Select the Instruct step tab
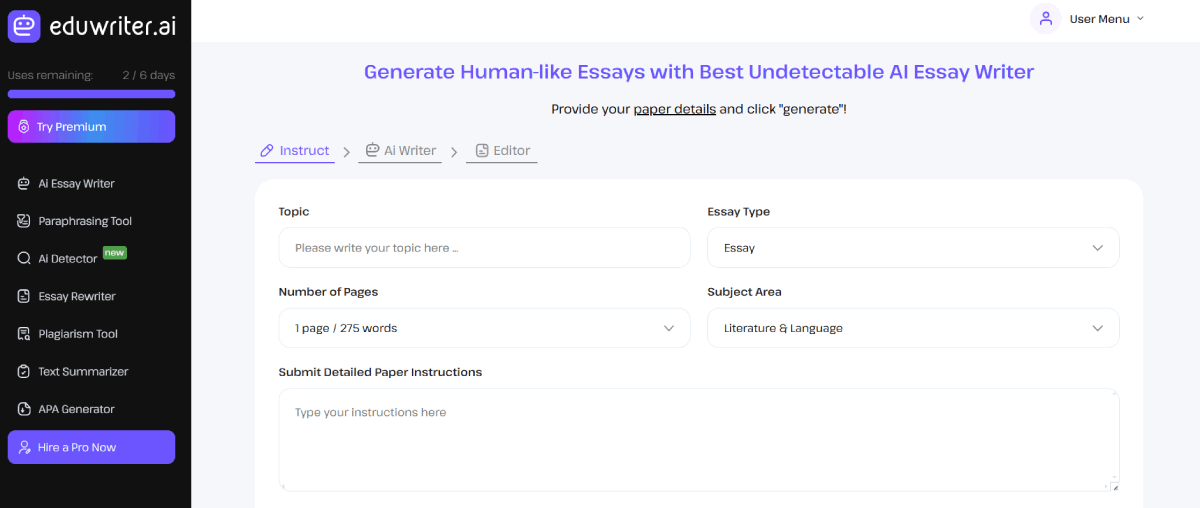1200x508 pixels. coord(294,151)
